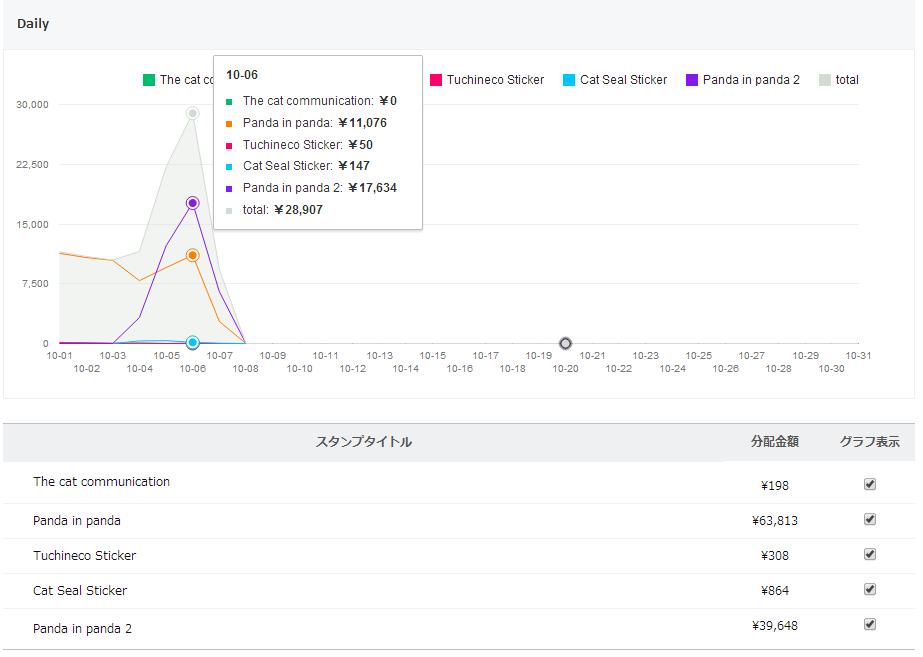
Task: Toggle the Cat Seal Sticker legend swatch
Action: [569, 80]
